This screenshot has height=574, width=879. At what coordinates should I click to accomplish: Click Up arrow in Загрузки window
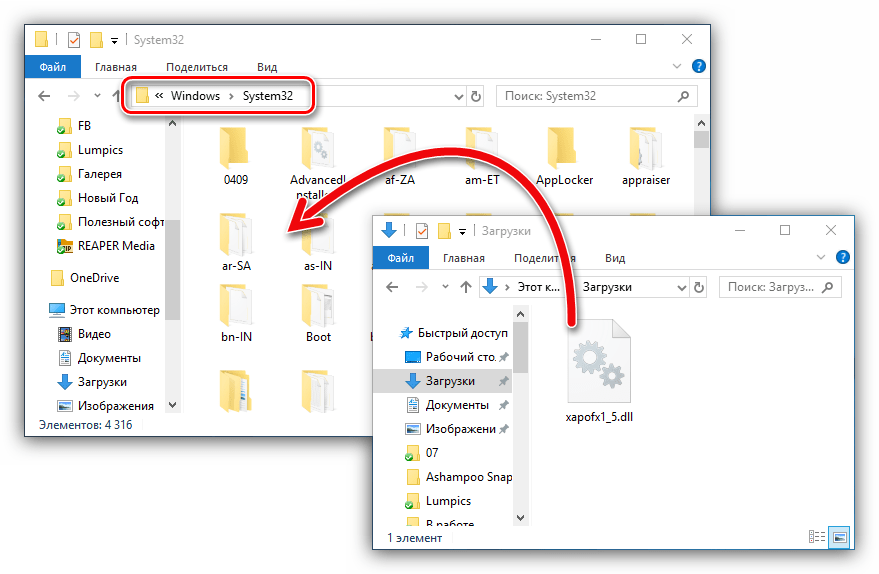(x=465, y=286)
